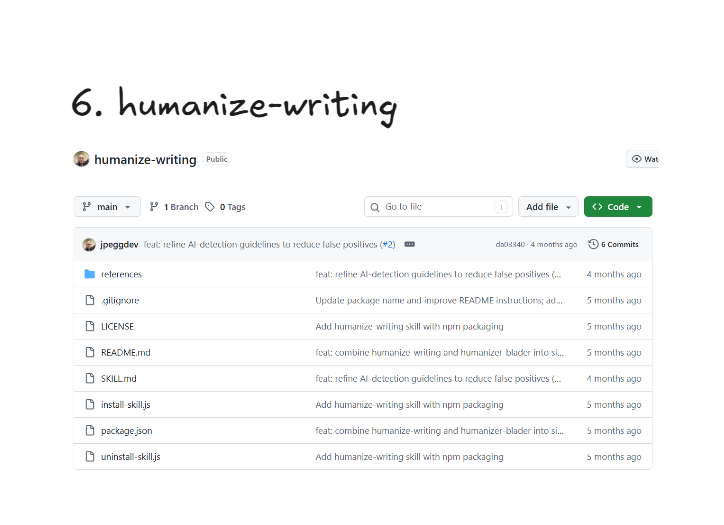Image resolution: width=724 pixels, height=525 pixels.
Task: Click the uninstall-skill.js file icon
Action: (x=90, y=456)
